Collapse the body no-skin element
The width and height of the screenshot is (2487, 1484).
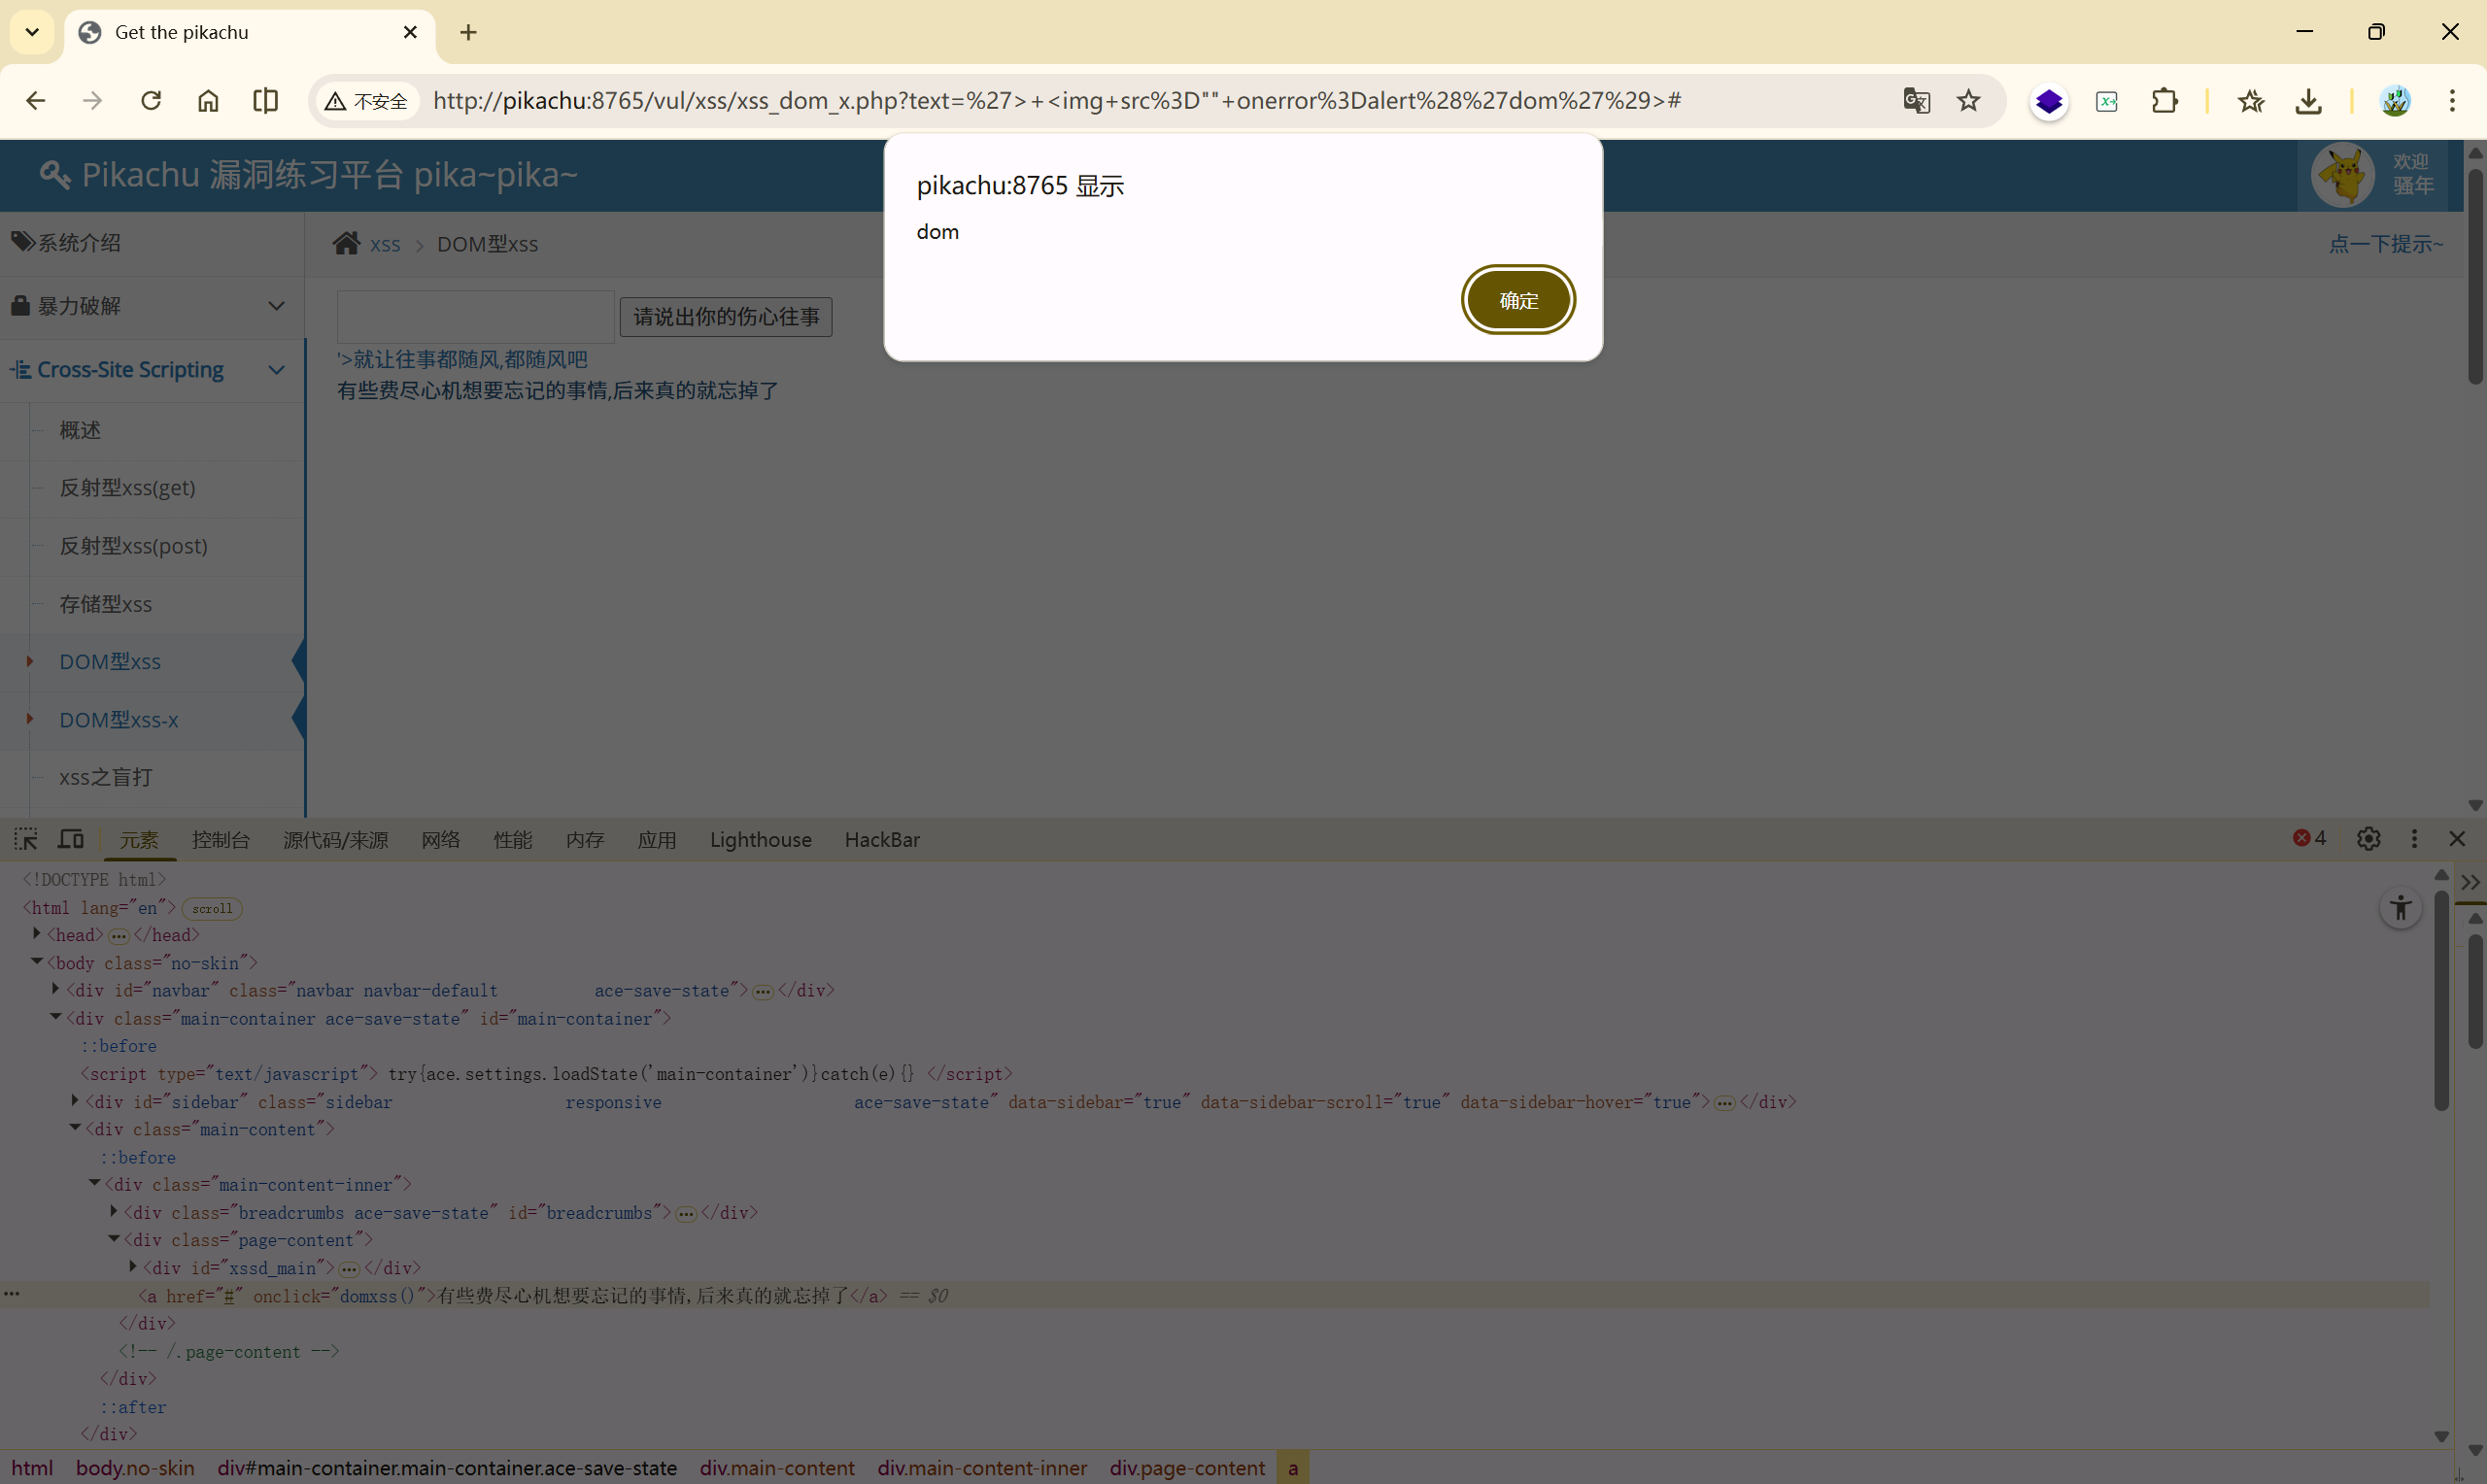pos(37,962)
